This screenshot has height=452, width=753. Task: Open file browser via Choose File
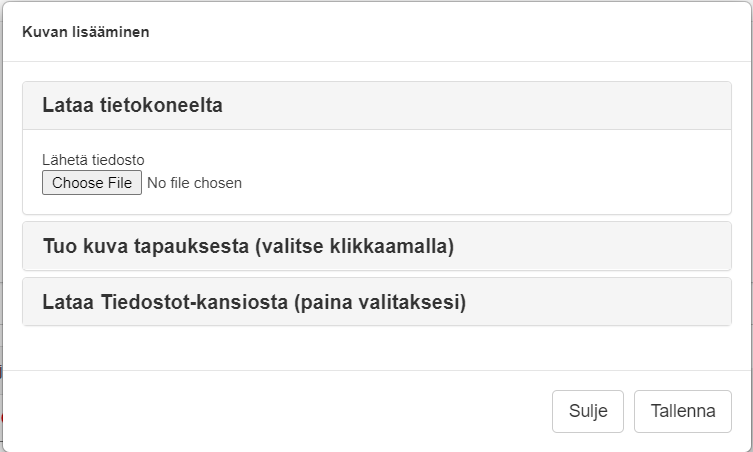pyautogui.click(x=92, y=183)
